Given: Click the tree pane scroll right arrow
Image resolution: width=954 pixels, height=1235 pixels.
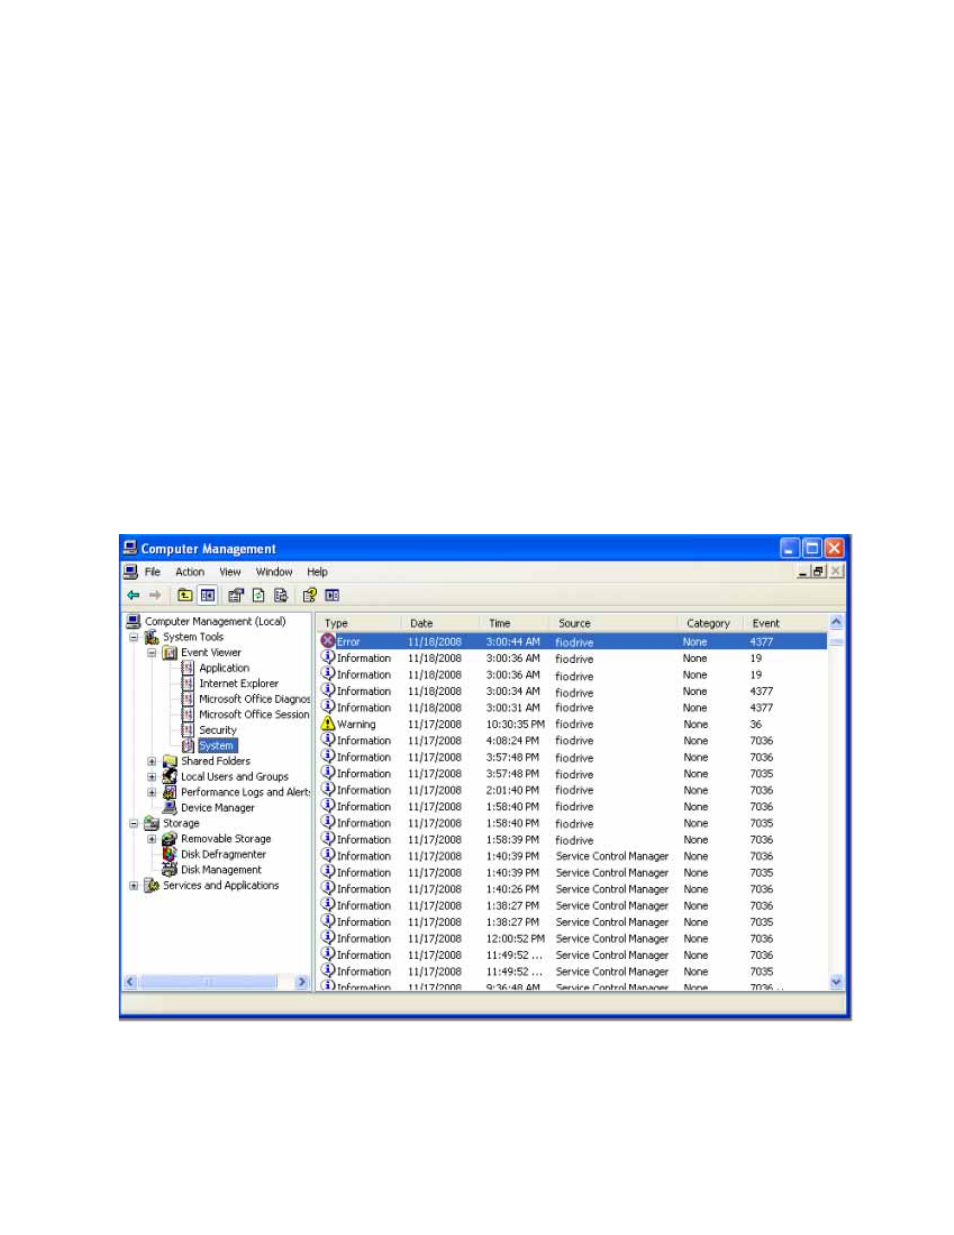Looking at the screenshot, I should click(301, 982).
